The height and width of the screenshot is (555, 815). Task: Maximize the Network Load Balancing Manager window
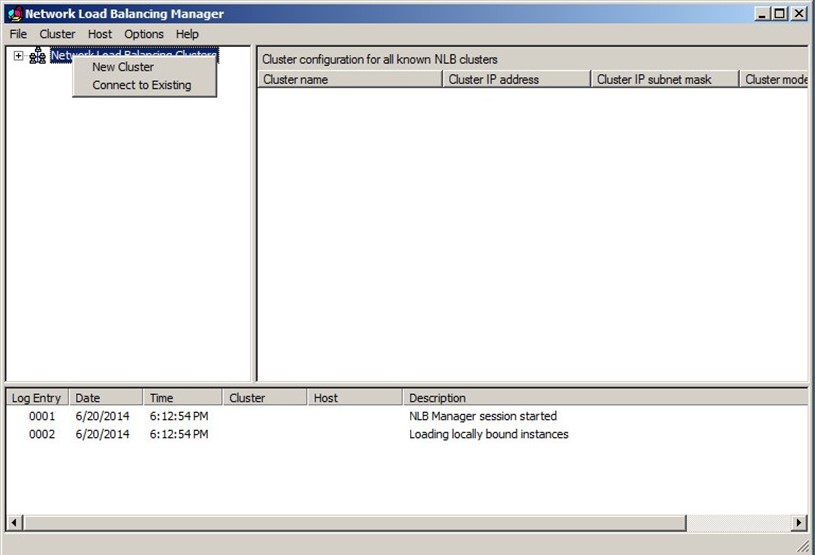pos(779,14)
